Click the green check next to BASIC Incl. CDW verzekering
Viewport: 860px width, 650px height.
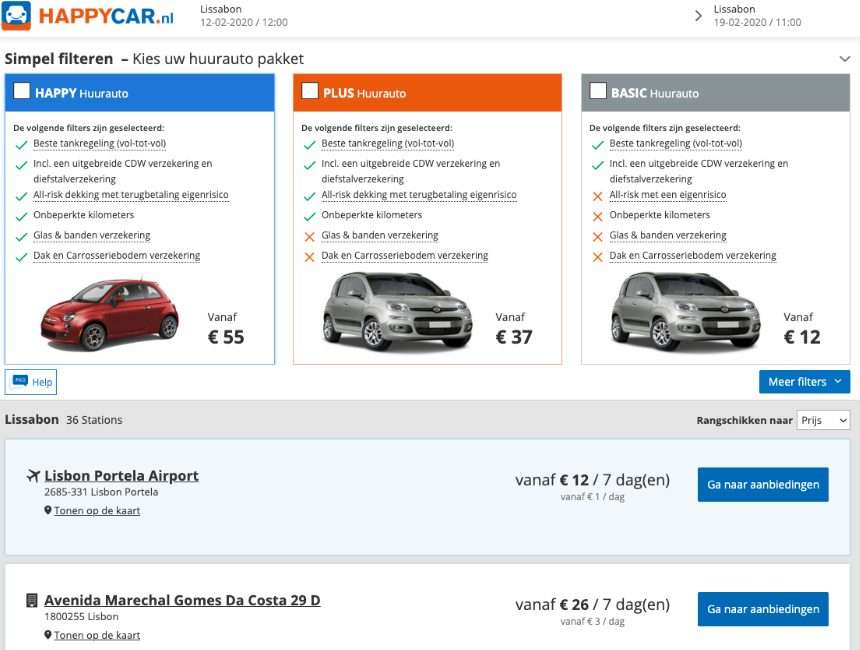click(x=598, y=165)
